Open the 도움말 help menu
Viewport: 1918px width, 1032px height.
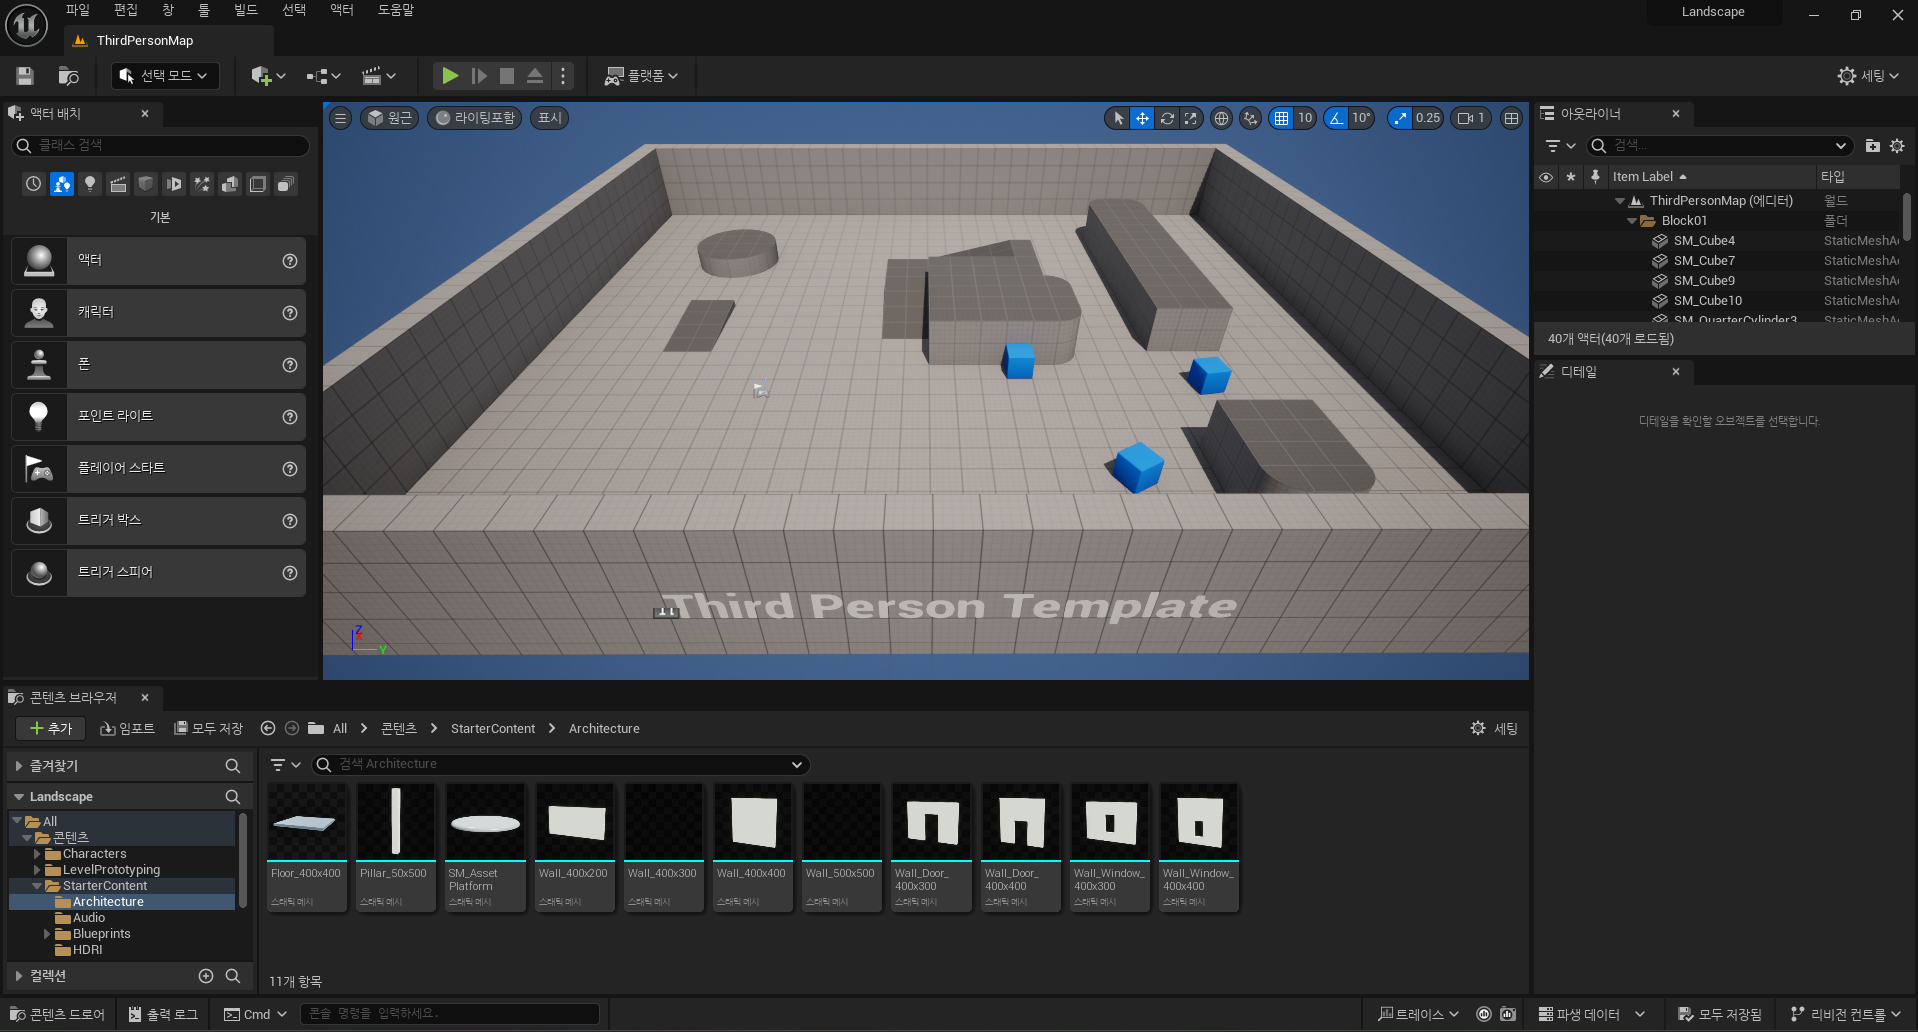(396, 10)
